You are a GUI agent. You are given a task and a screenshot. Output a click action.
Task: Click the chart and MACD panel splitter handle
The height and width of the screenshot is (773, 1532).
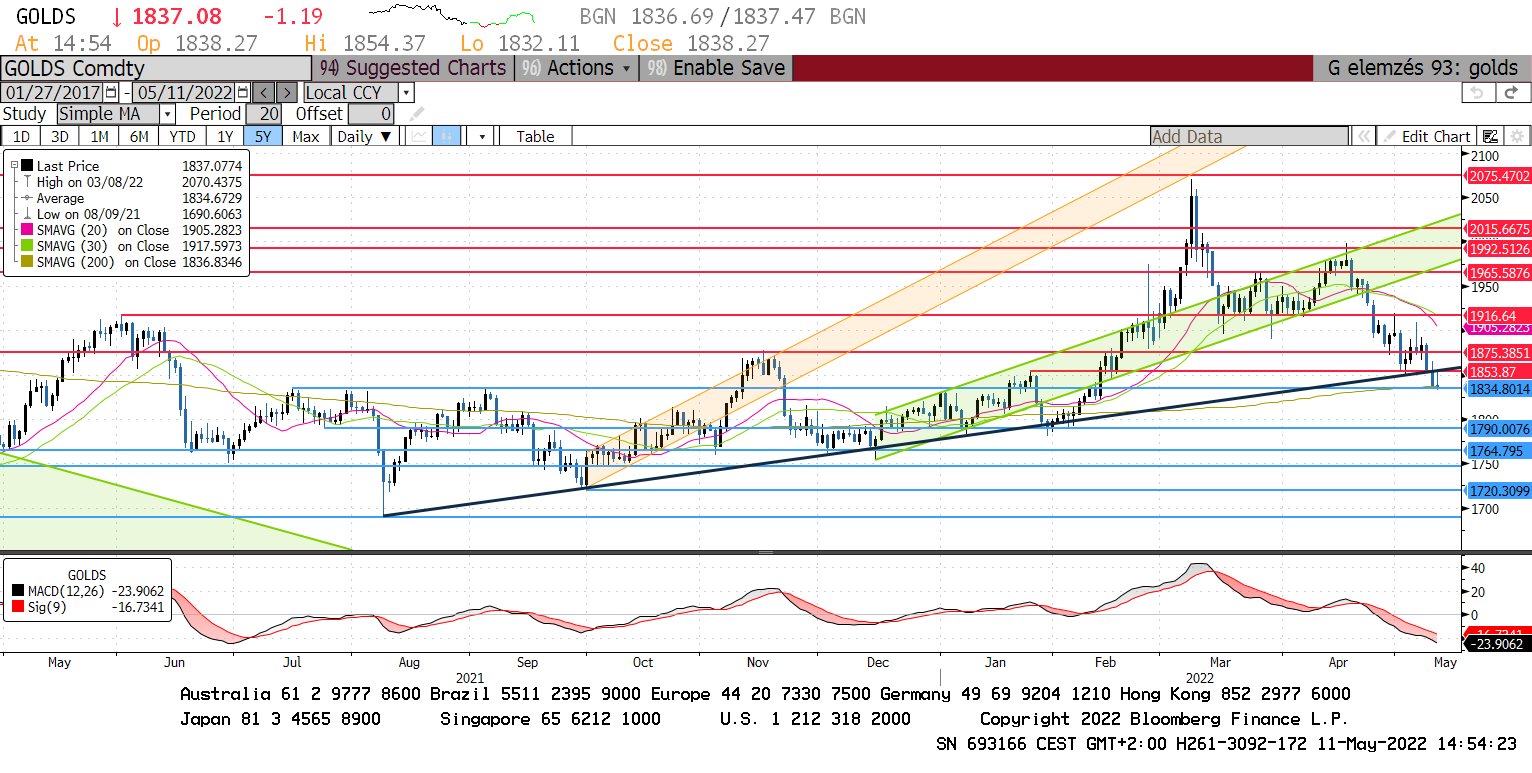(765, 552)
